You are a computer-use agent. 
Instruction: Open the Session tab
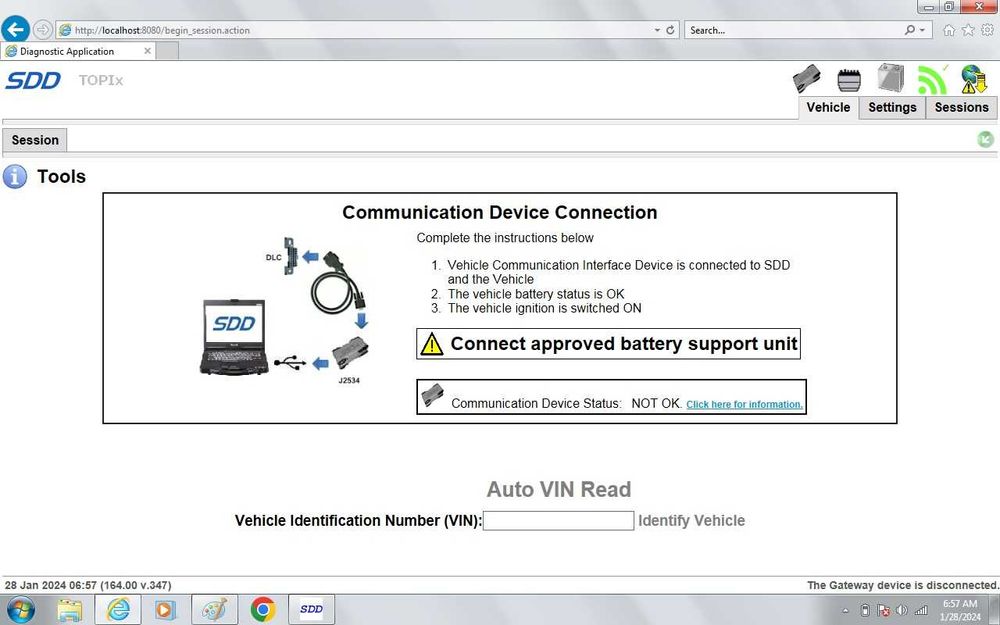[35, 140]
